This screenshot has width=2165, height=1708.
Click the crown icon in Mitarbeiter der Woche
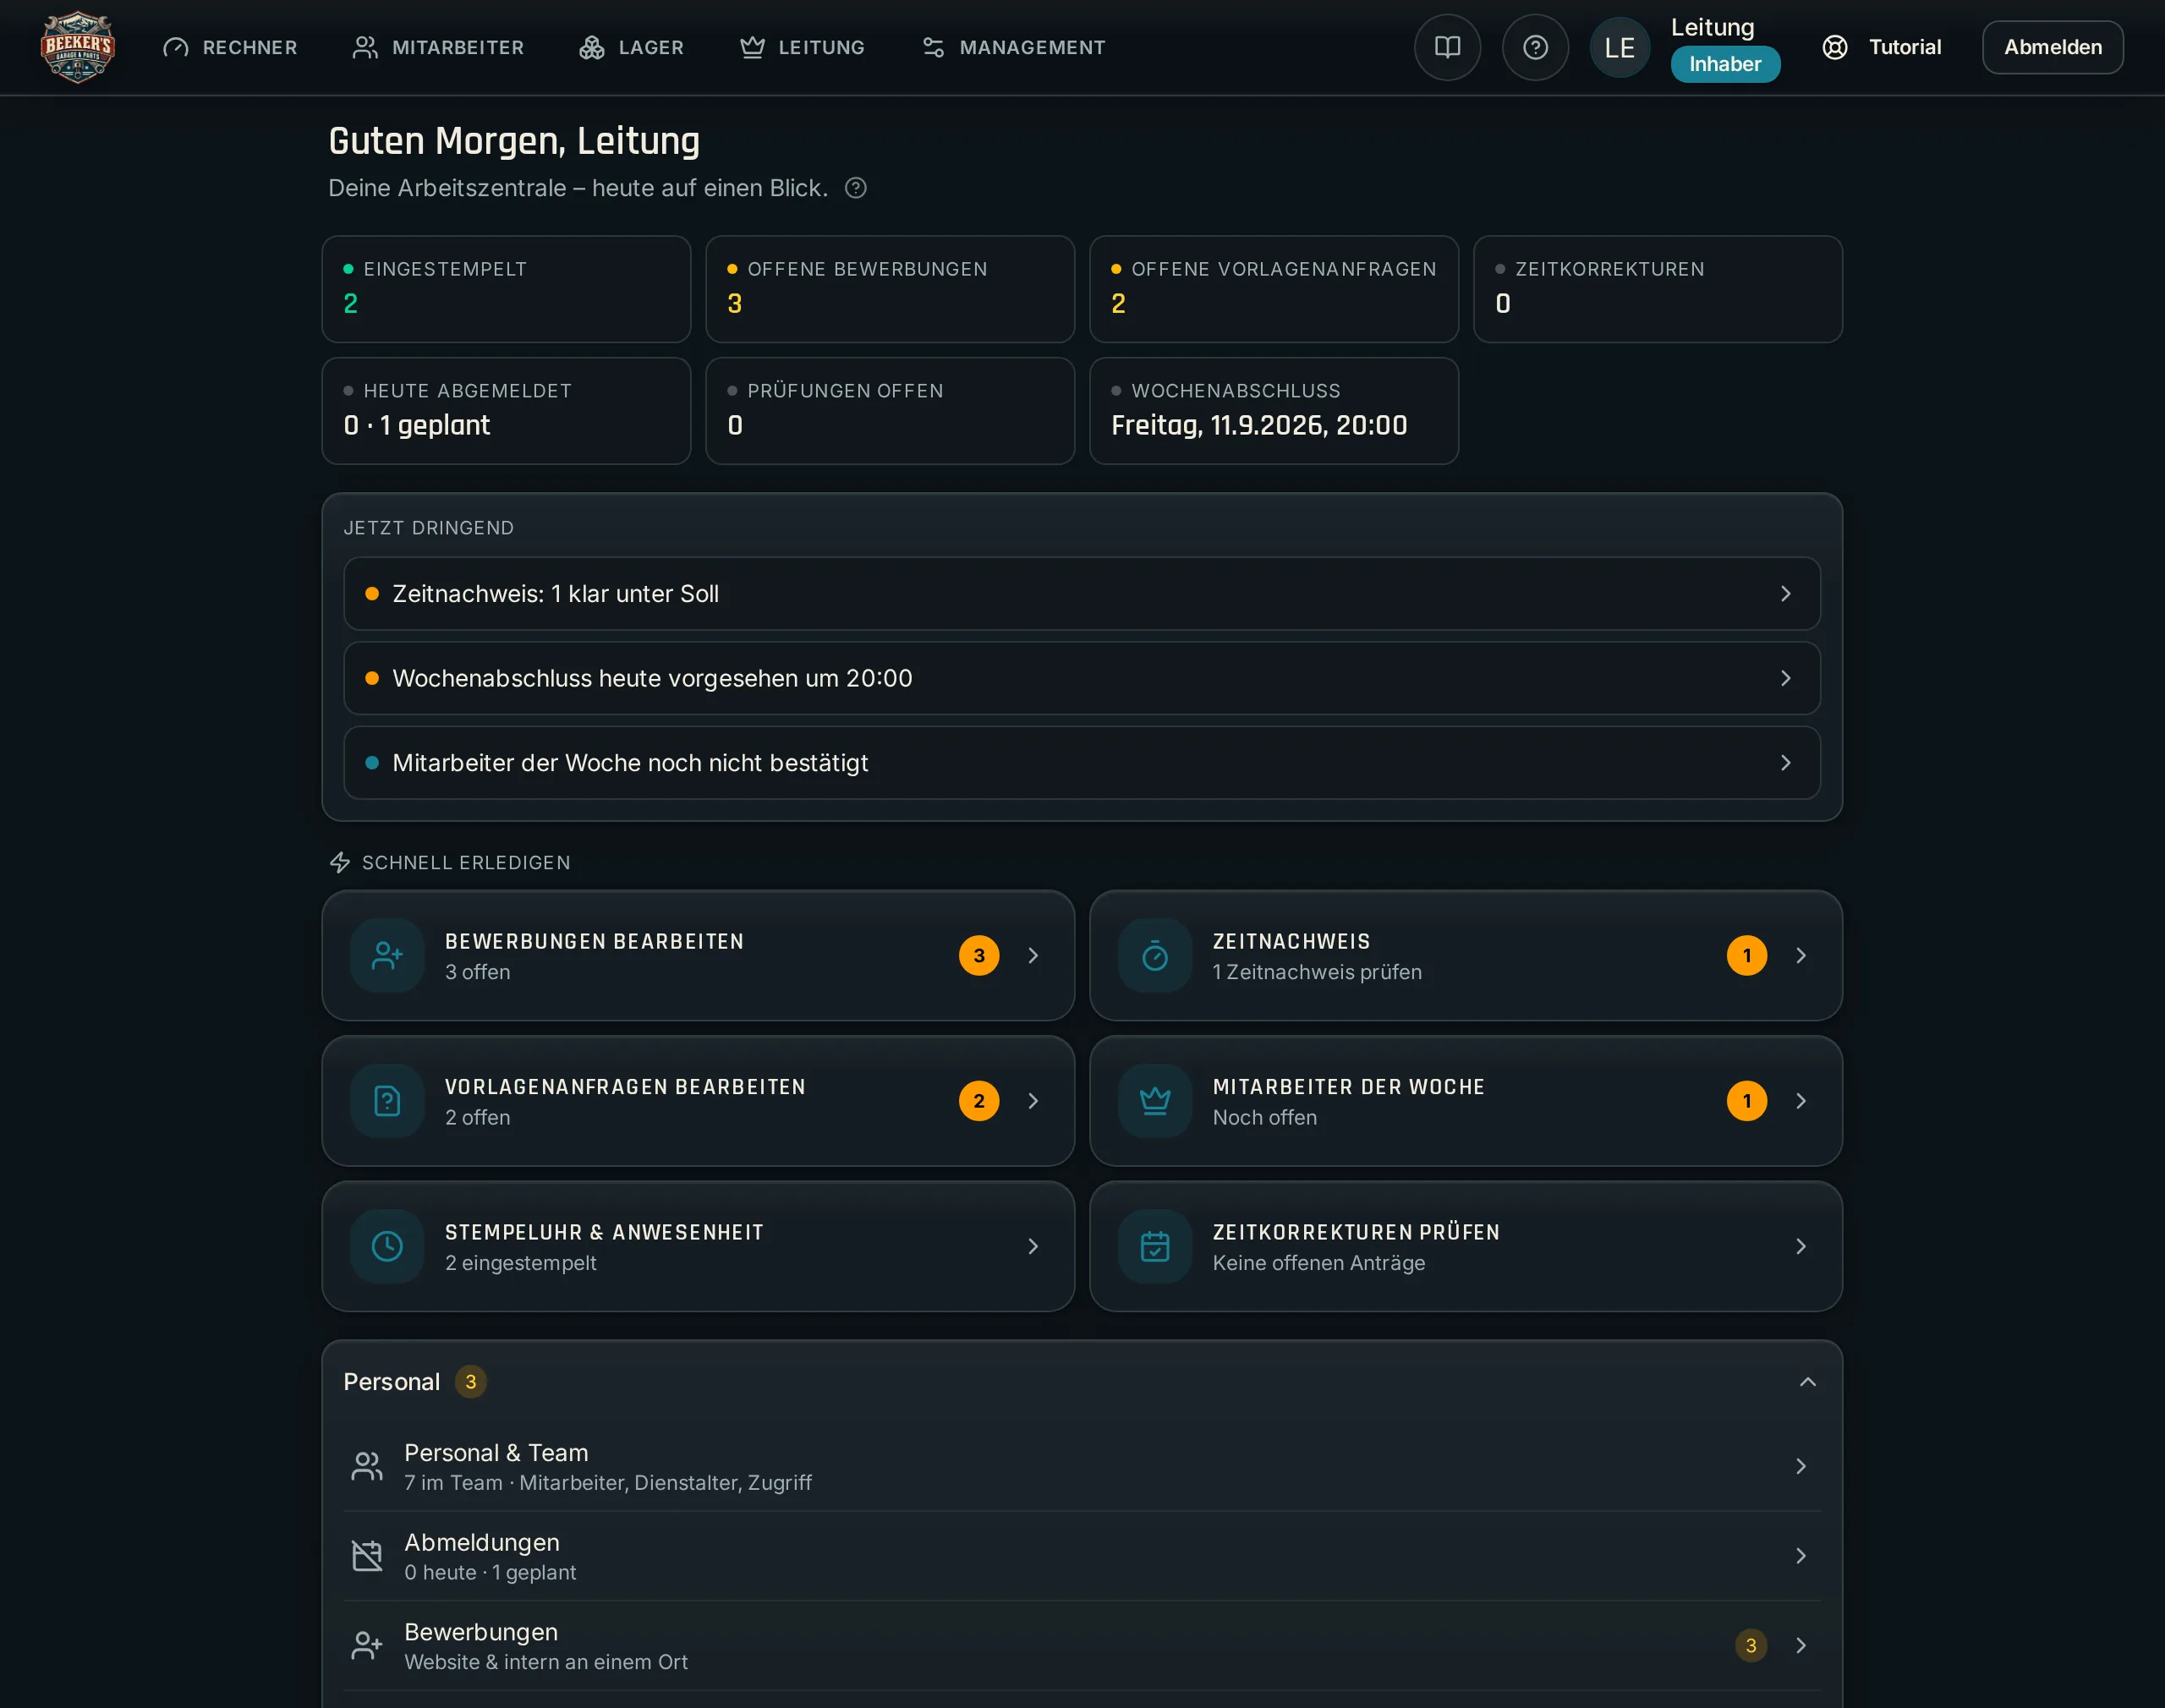1155,1100
